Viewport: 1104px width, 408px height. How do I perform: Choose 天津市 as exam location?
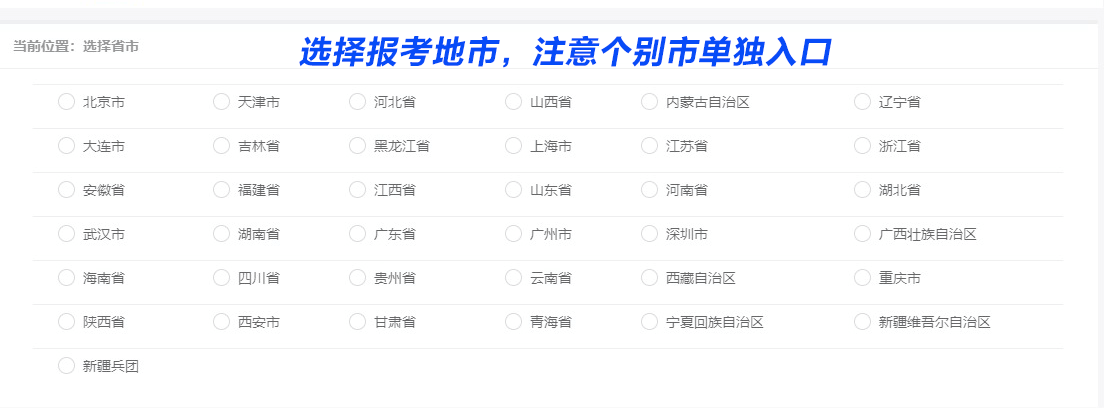pyautogui.click(x=222, y=102)
